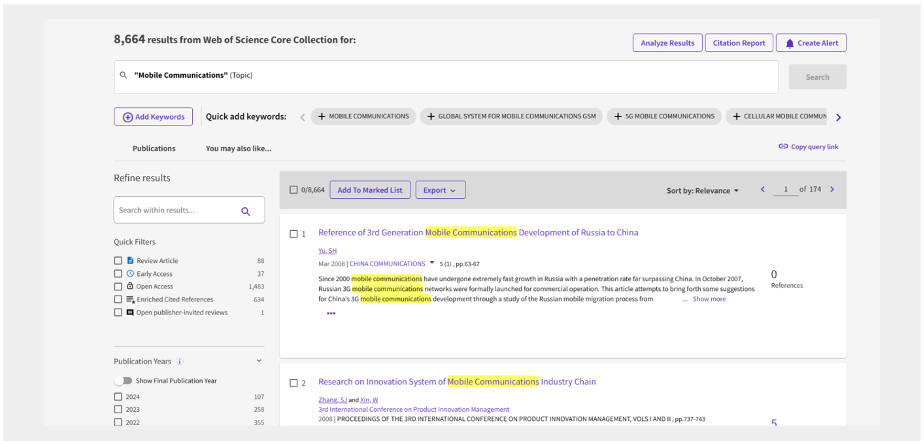Open 3rd International Conference on Product Innovation Management link
The height and width of the screenshot is (444, 924).
[414, 409]
